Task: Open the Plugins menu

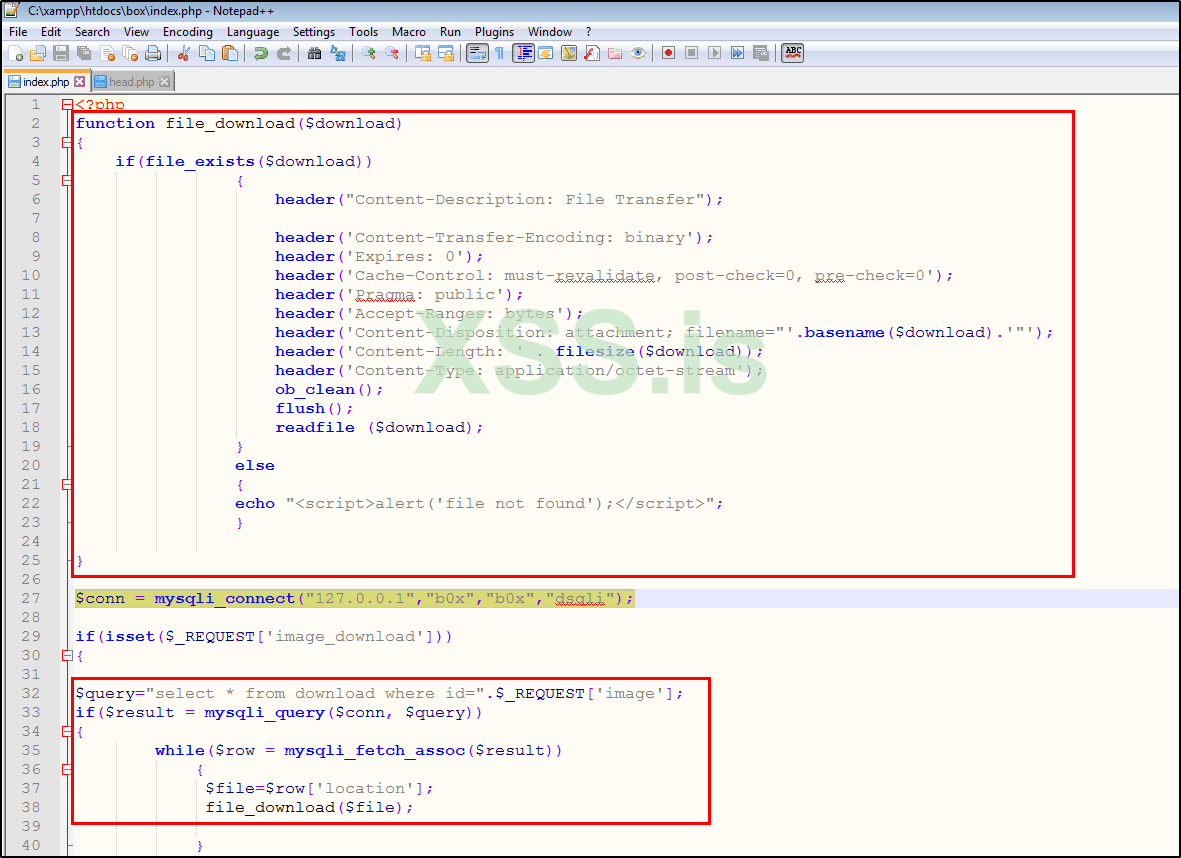Action: pos(494,31)
